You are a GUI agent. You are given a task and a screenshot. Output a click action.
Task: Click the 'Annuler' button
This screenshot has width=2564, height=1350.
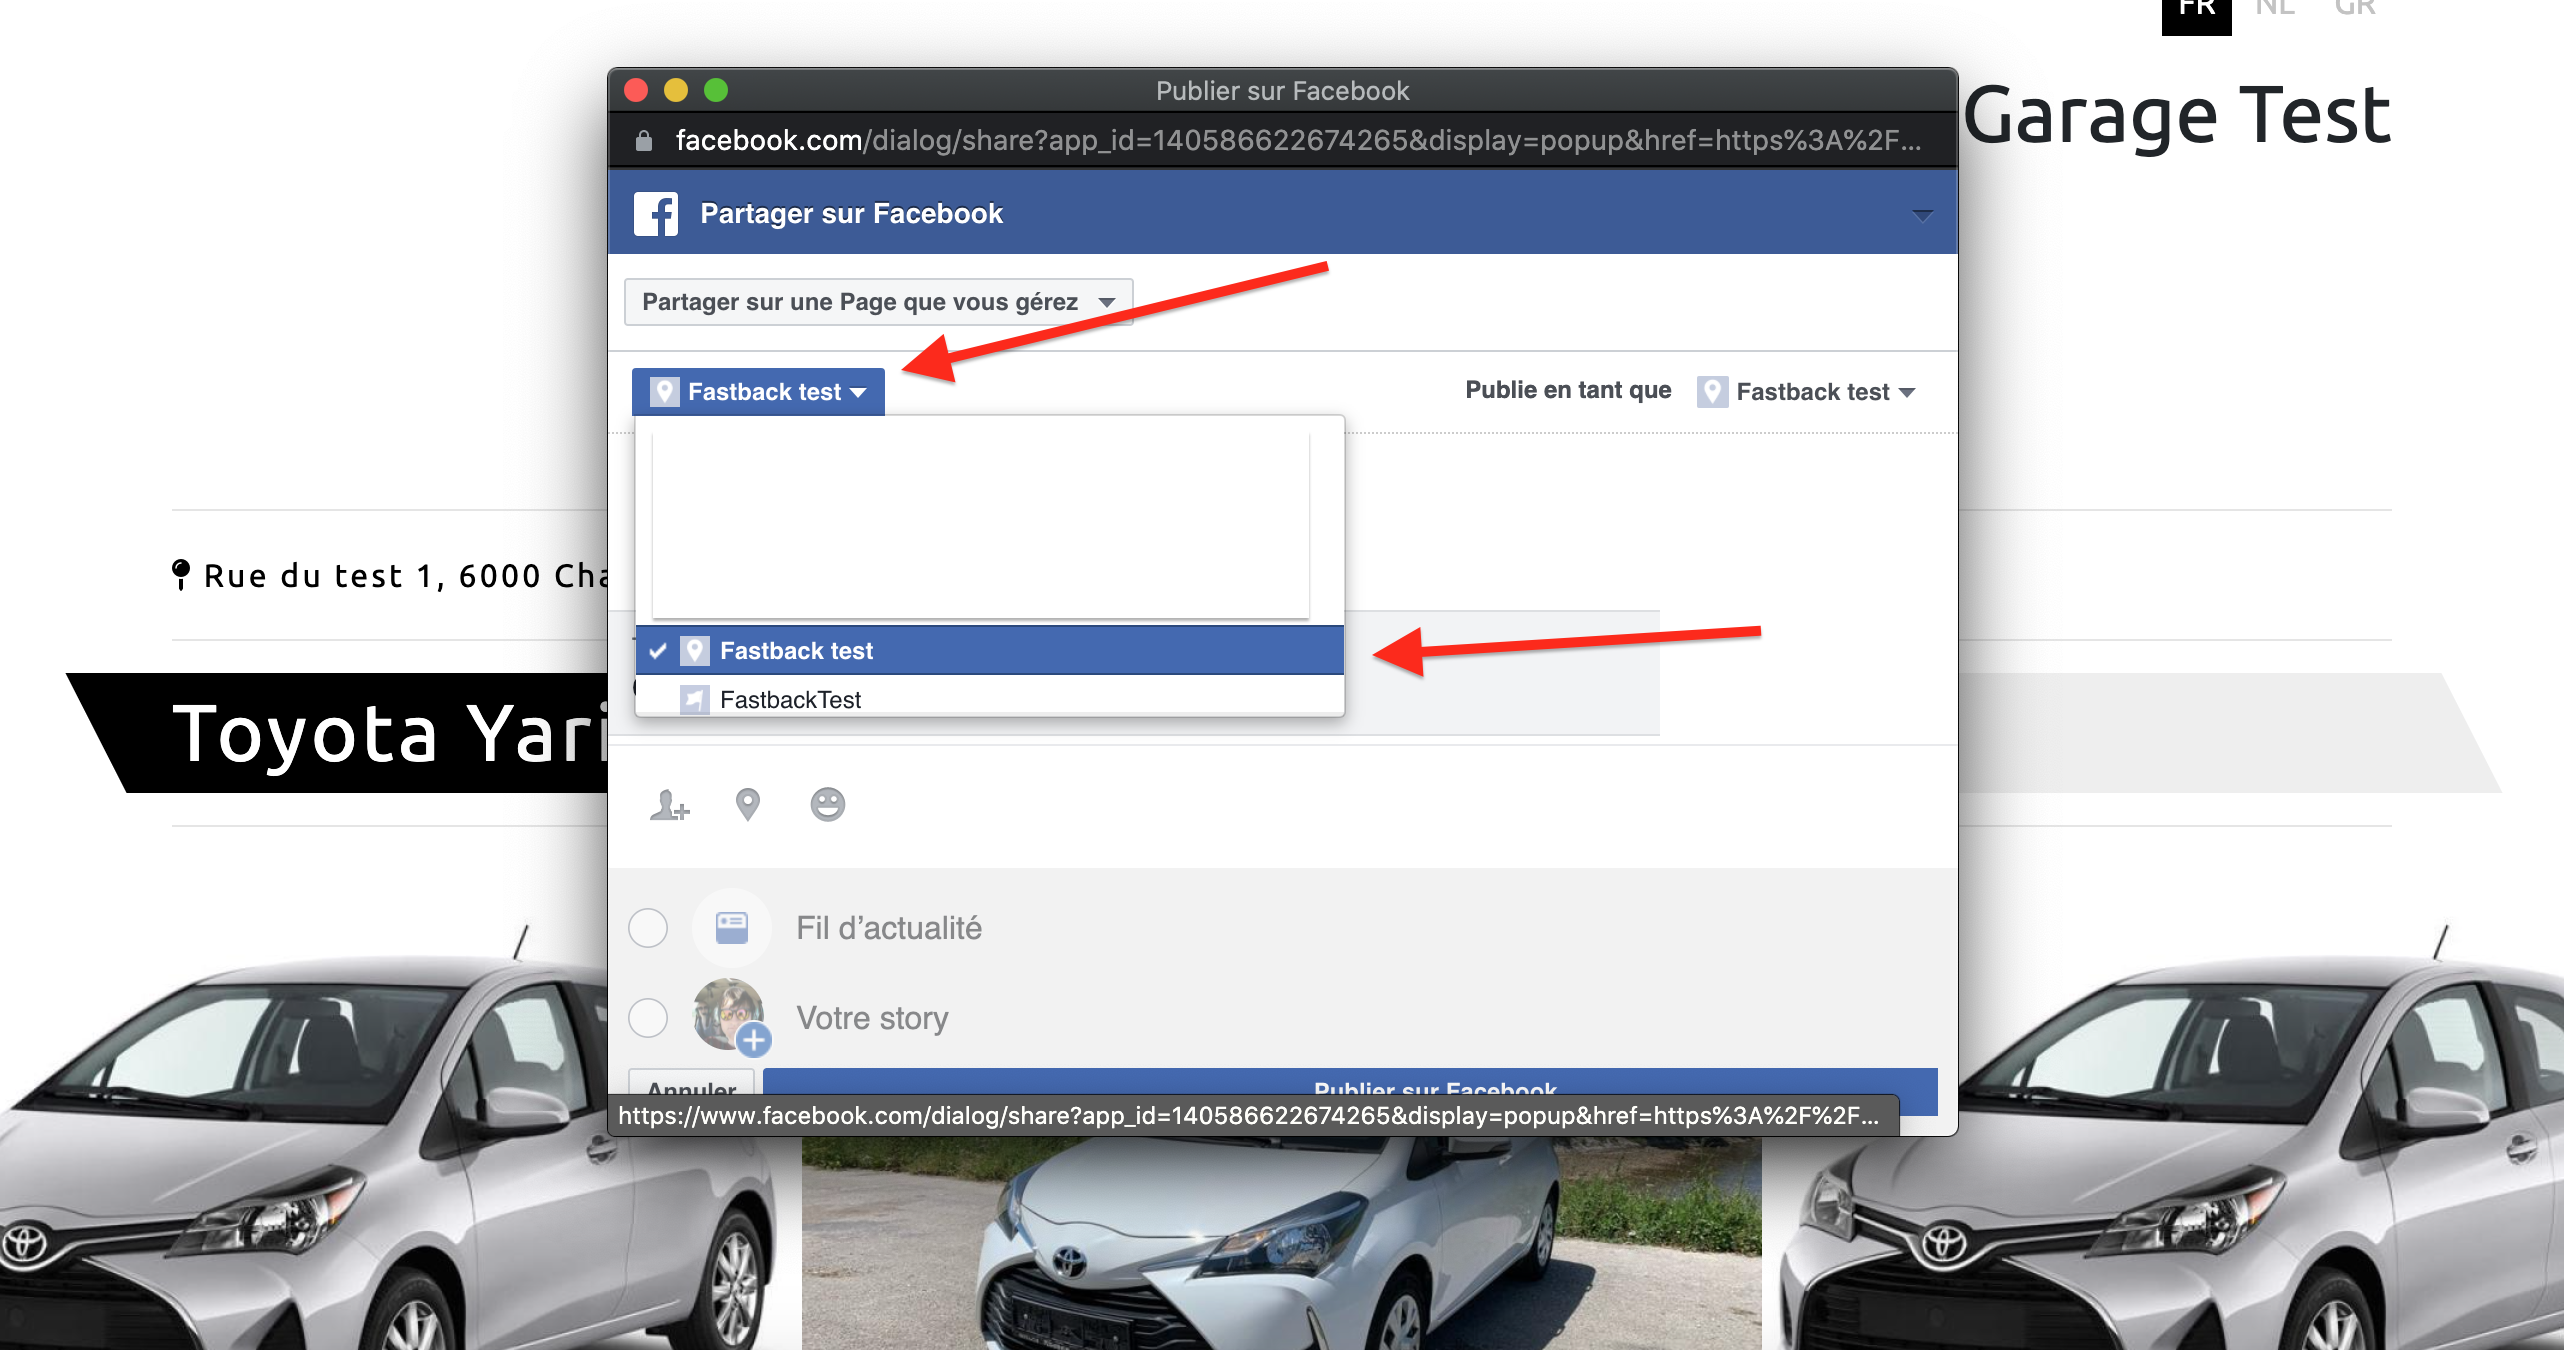pyautogui.click(x=691, y=1084)
